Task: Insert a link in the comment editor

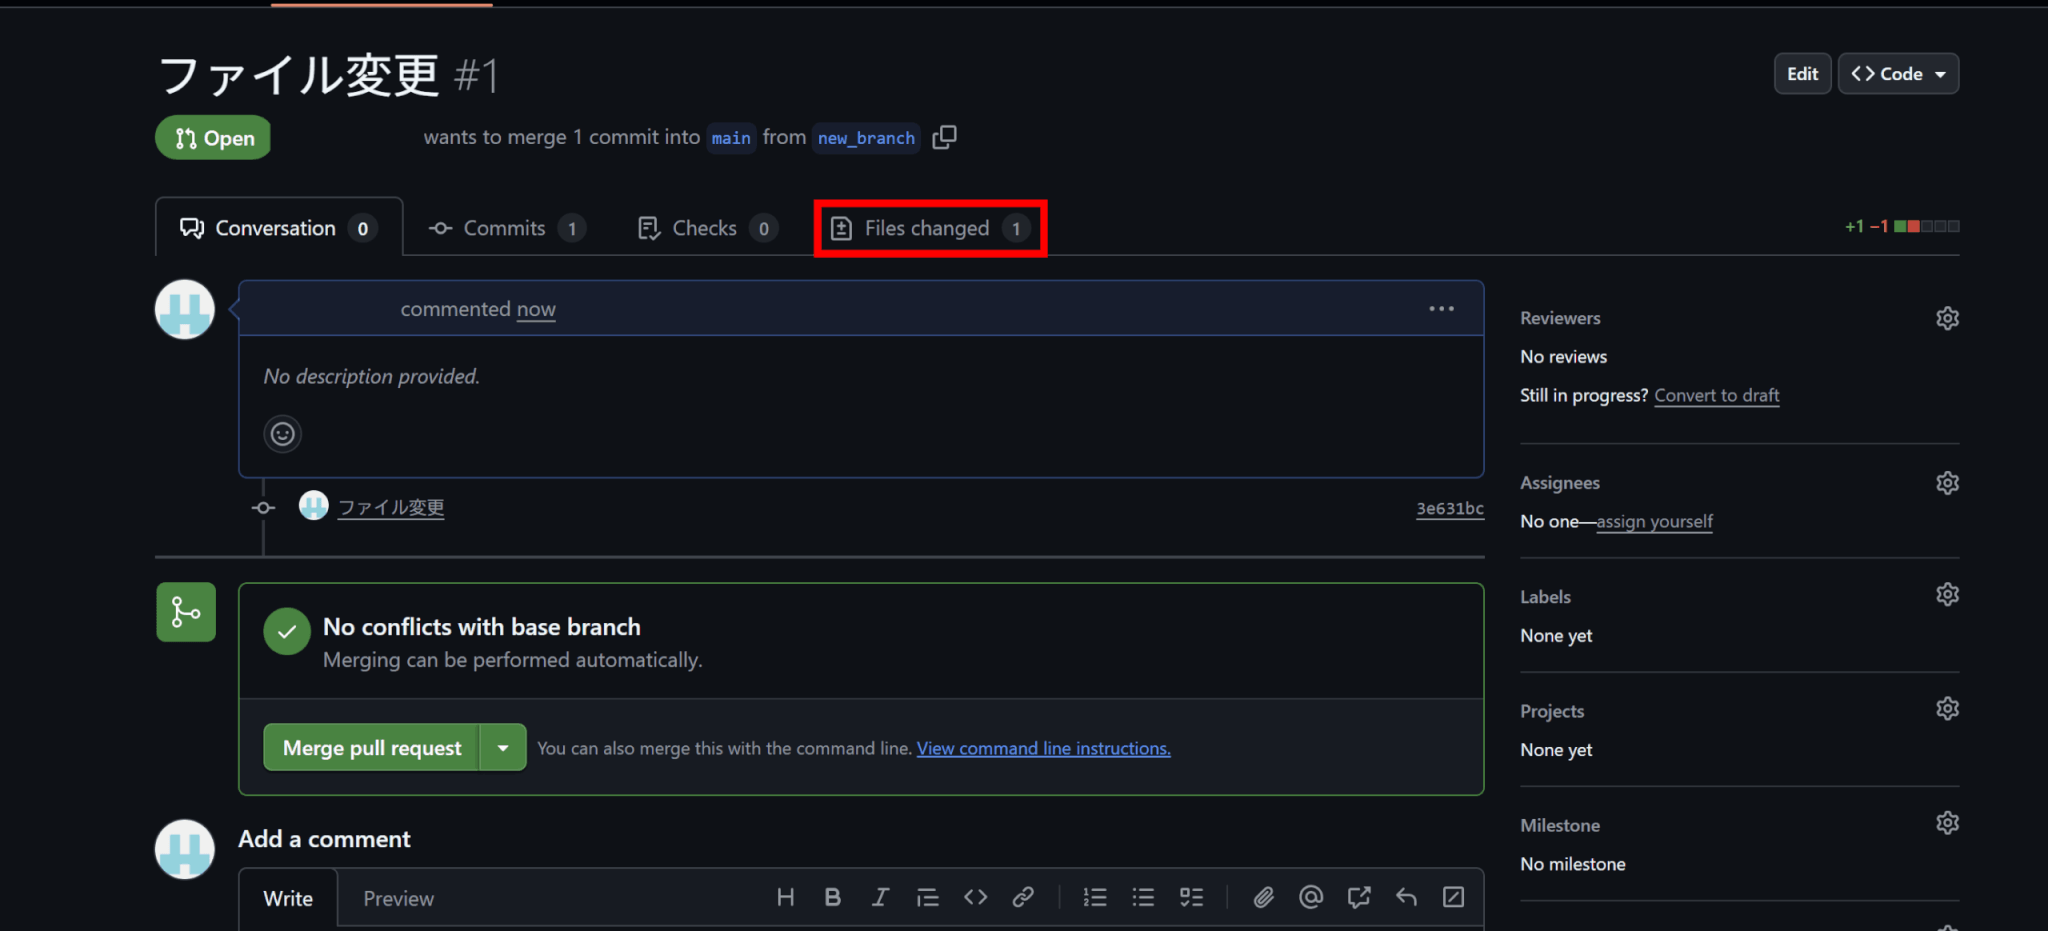Action: [x=1023, y=897]
